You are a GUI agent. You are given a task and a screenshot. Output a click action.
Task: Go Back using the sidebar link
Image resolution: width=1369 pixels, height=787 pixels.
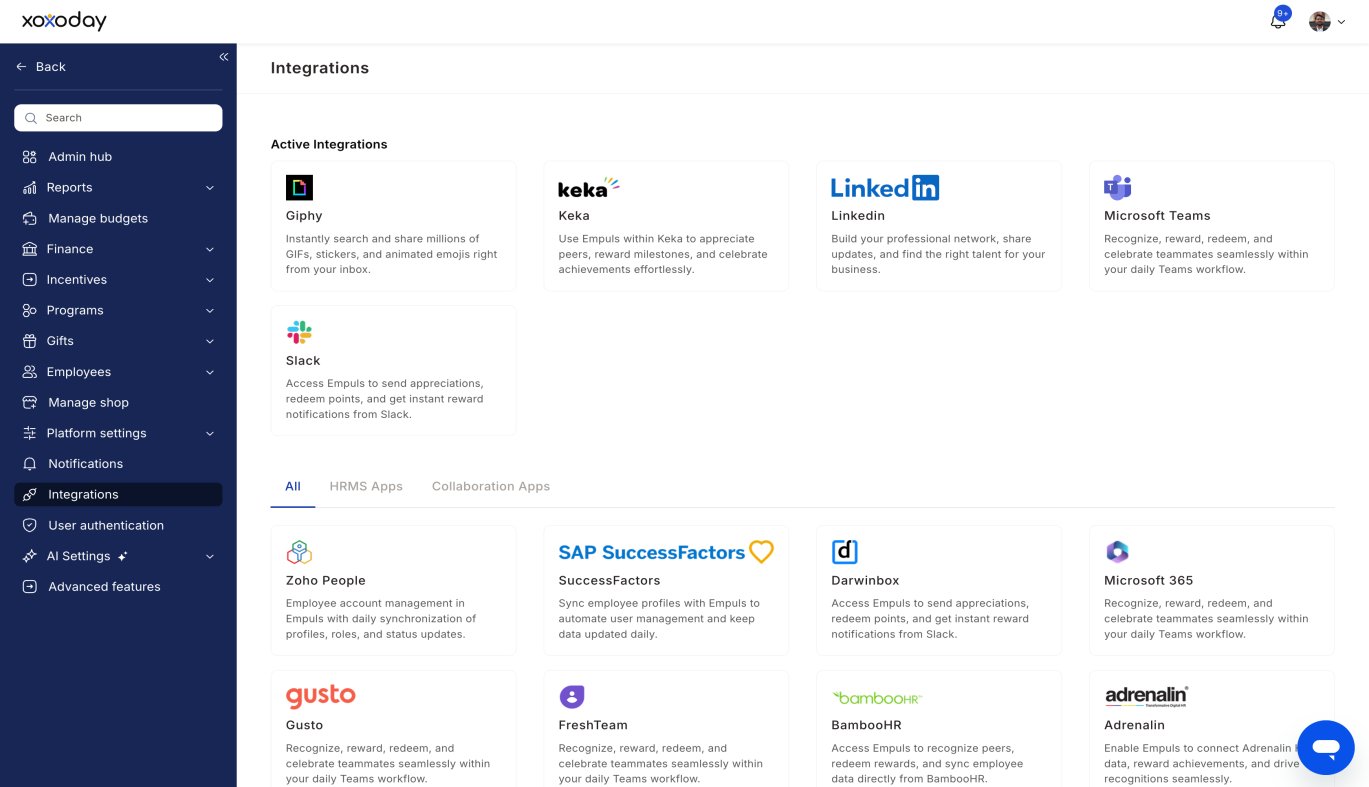(41, 67)
